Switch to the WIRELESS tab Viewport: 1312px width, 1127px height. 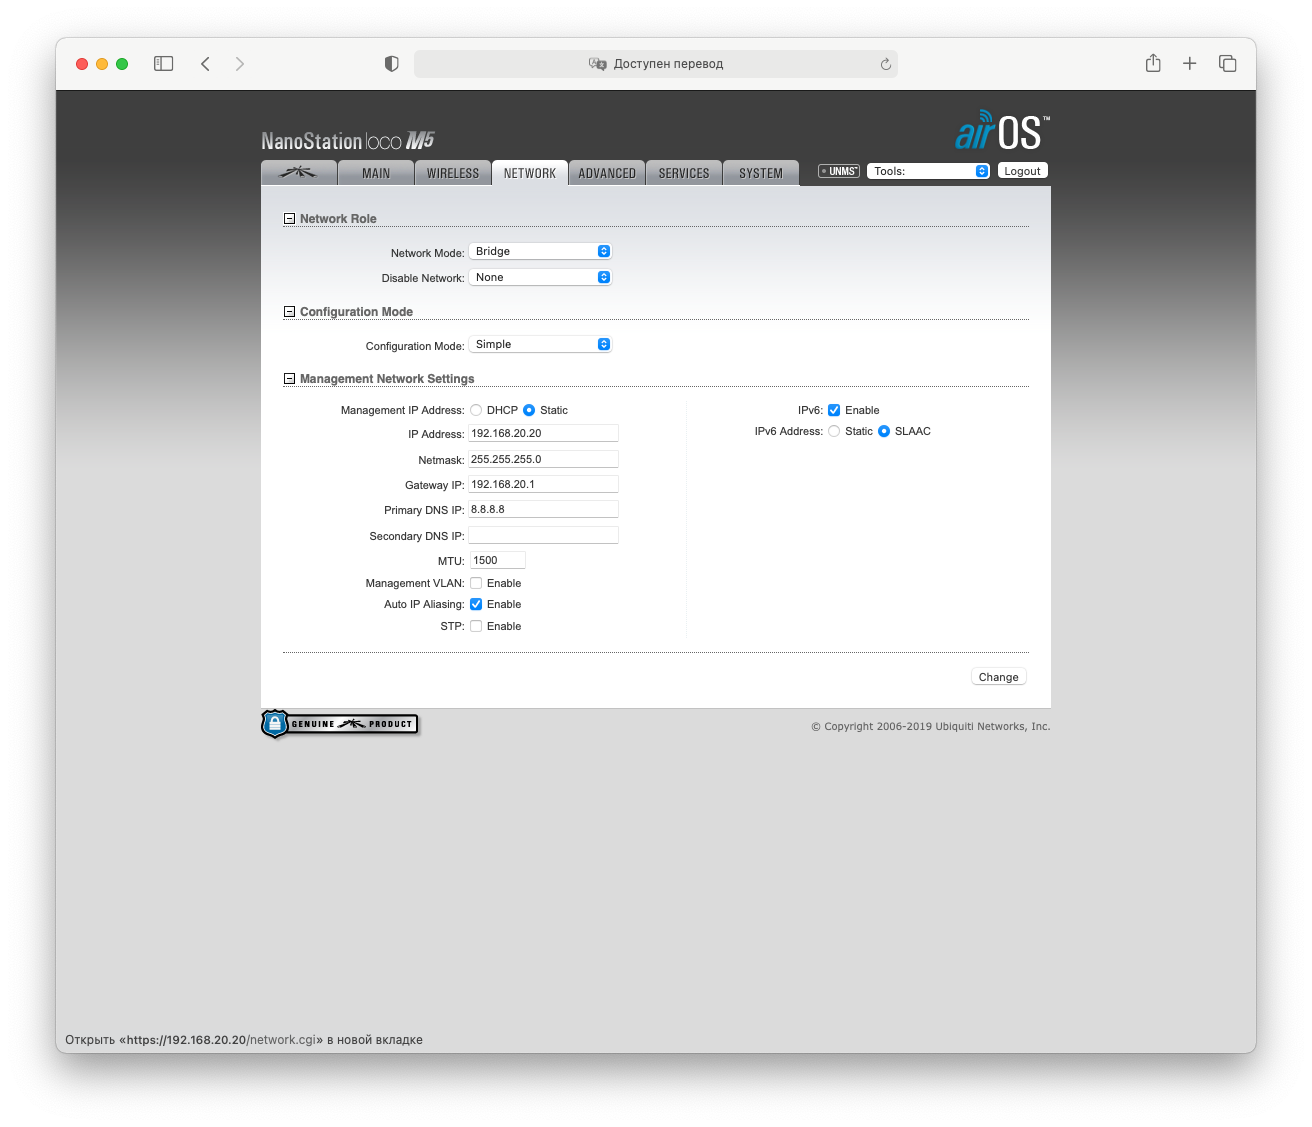click(452, 173)
